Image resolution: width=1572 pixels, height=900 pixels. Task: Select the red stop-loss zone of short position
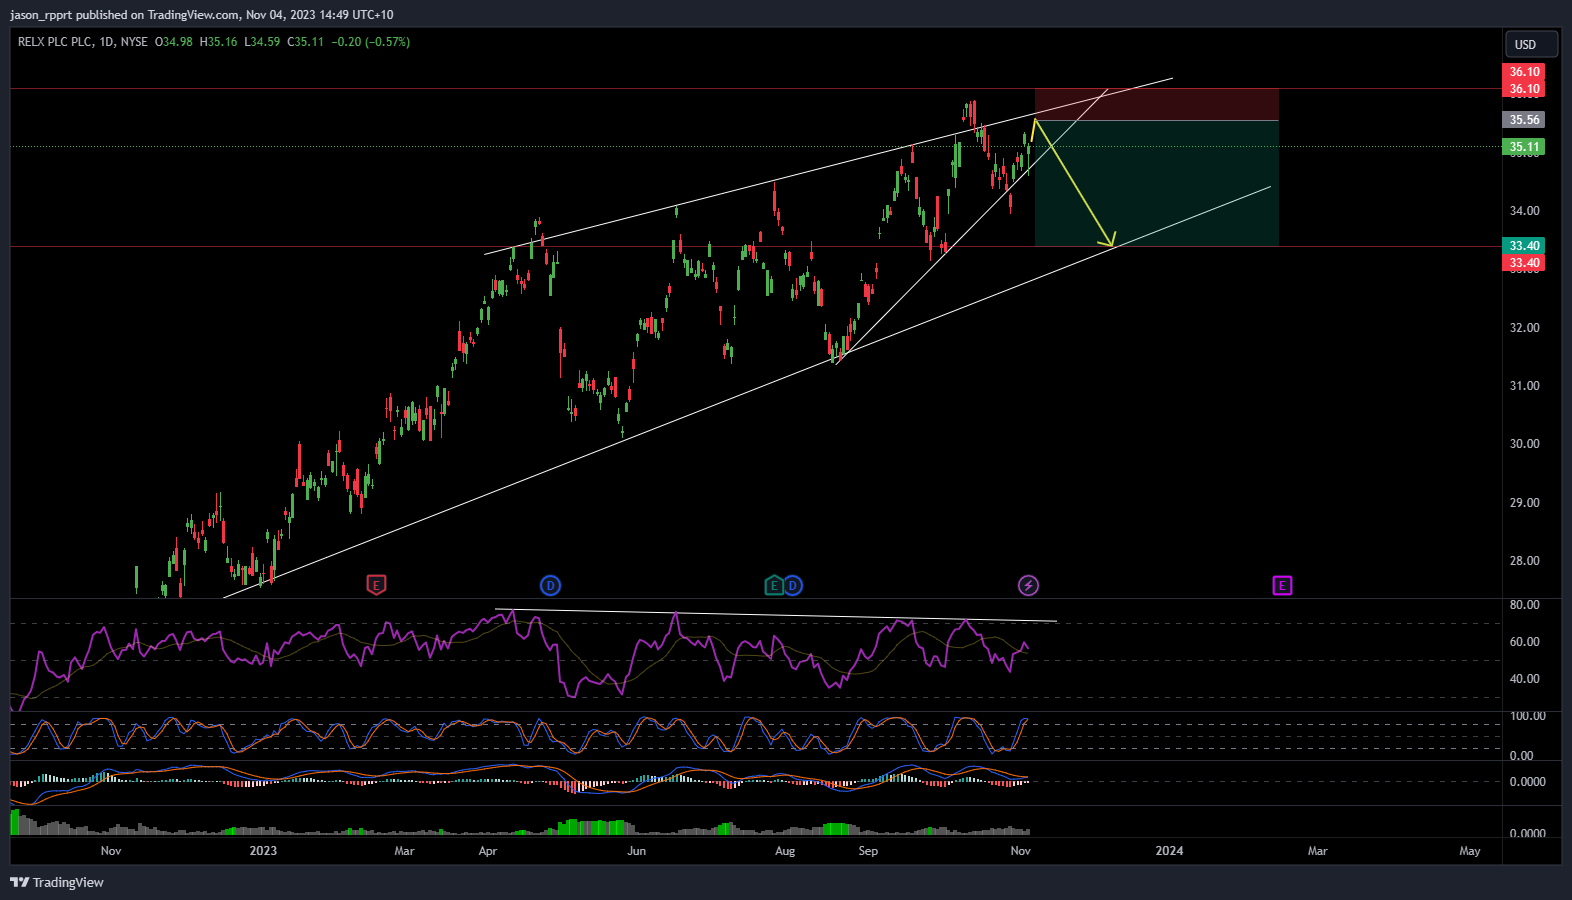(x=1156, y=105)
